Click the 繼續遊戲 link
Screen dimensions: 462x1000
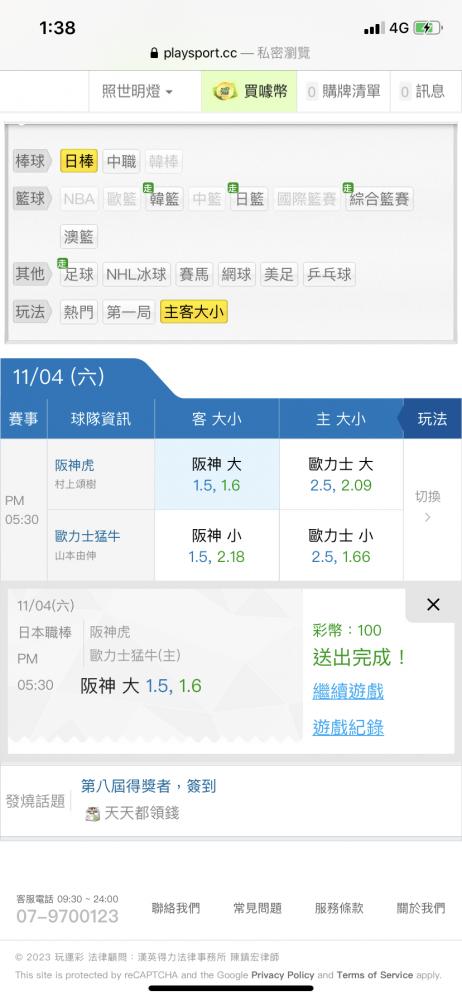(x=348, y=691)
